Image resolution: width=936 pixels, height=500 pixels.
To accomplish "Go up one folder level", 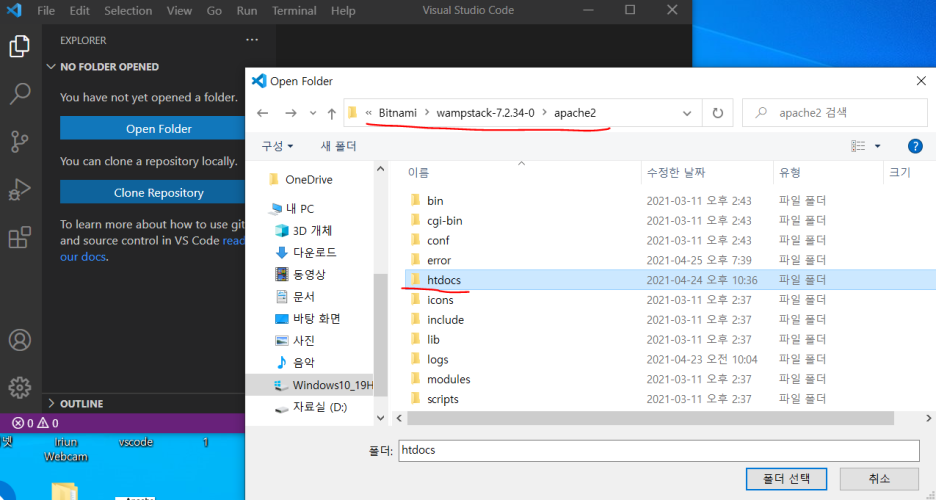I will click(332, 113).
